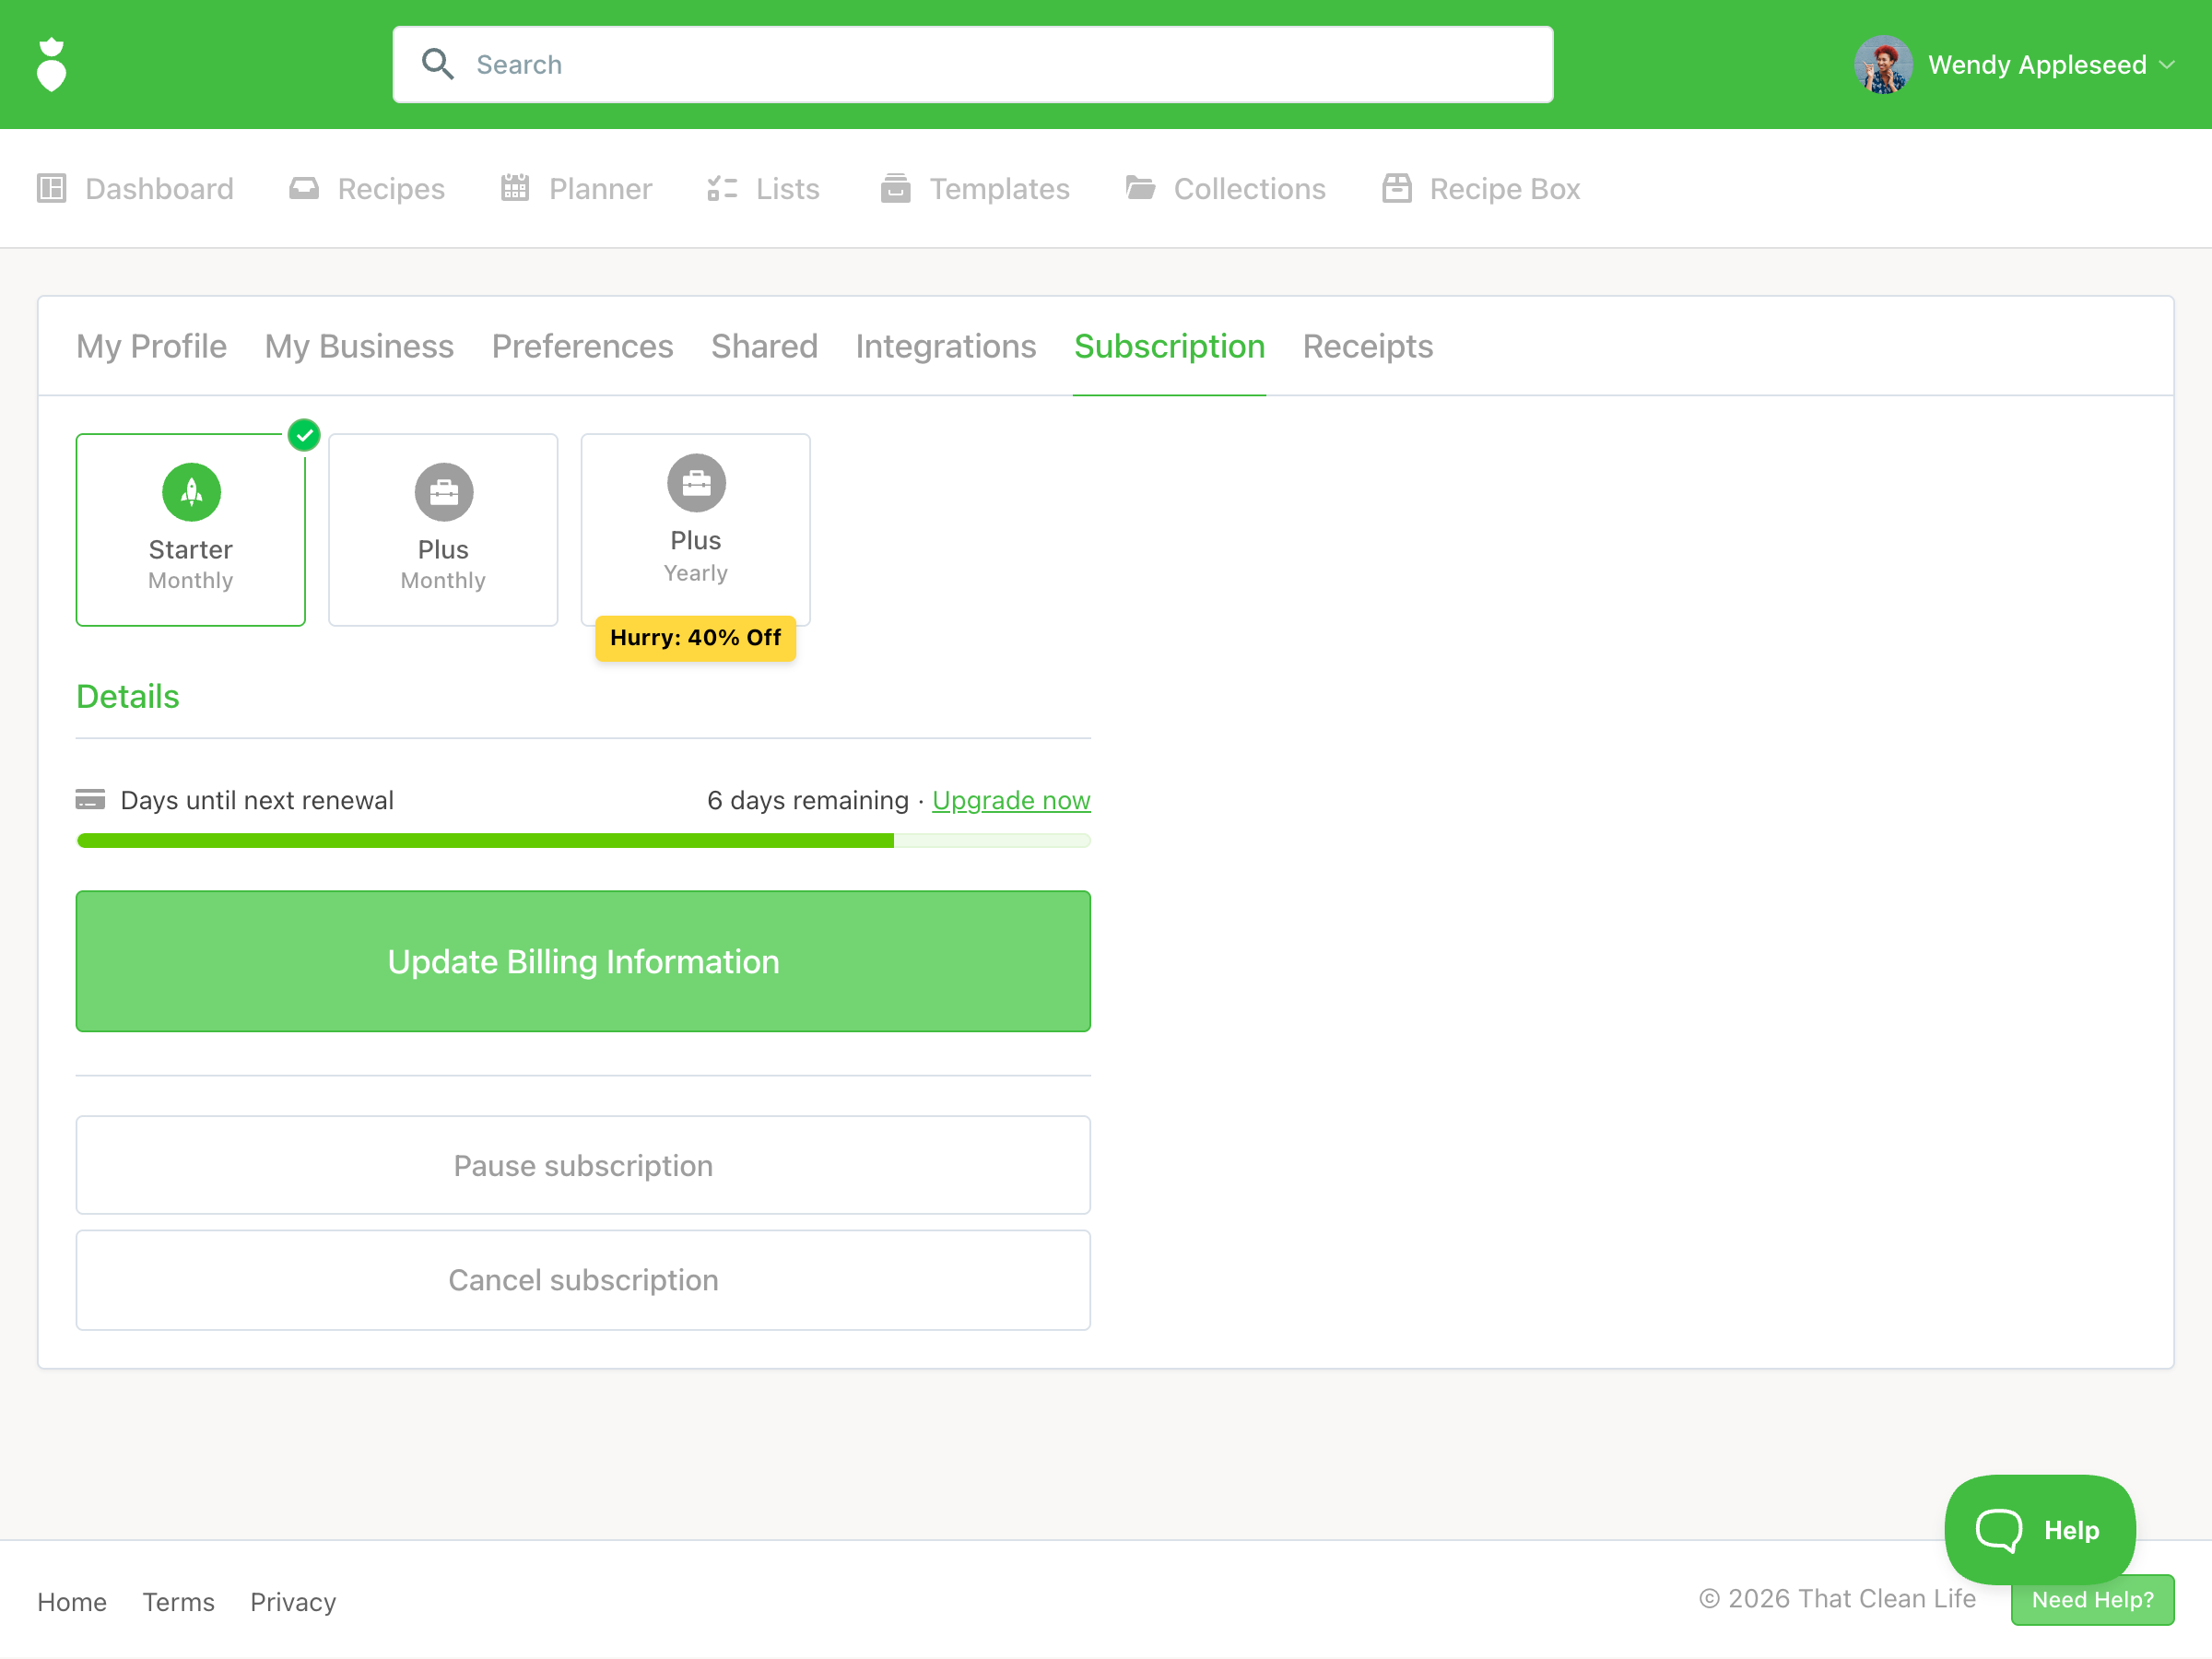Switch to the Receipts tab

pos(1367,346)
